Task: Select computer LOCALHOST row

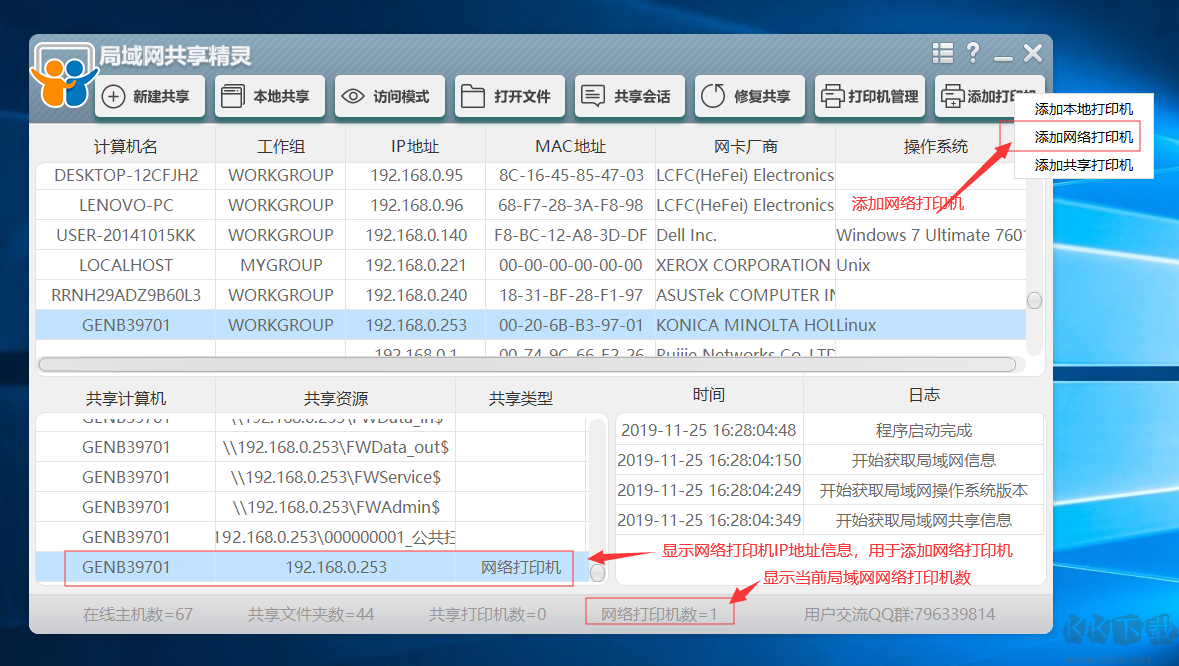Action: [531, 265]
